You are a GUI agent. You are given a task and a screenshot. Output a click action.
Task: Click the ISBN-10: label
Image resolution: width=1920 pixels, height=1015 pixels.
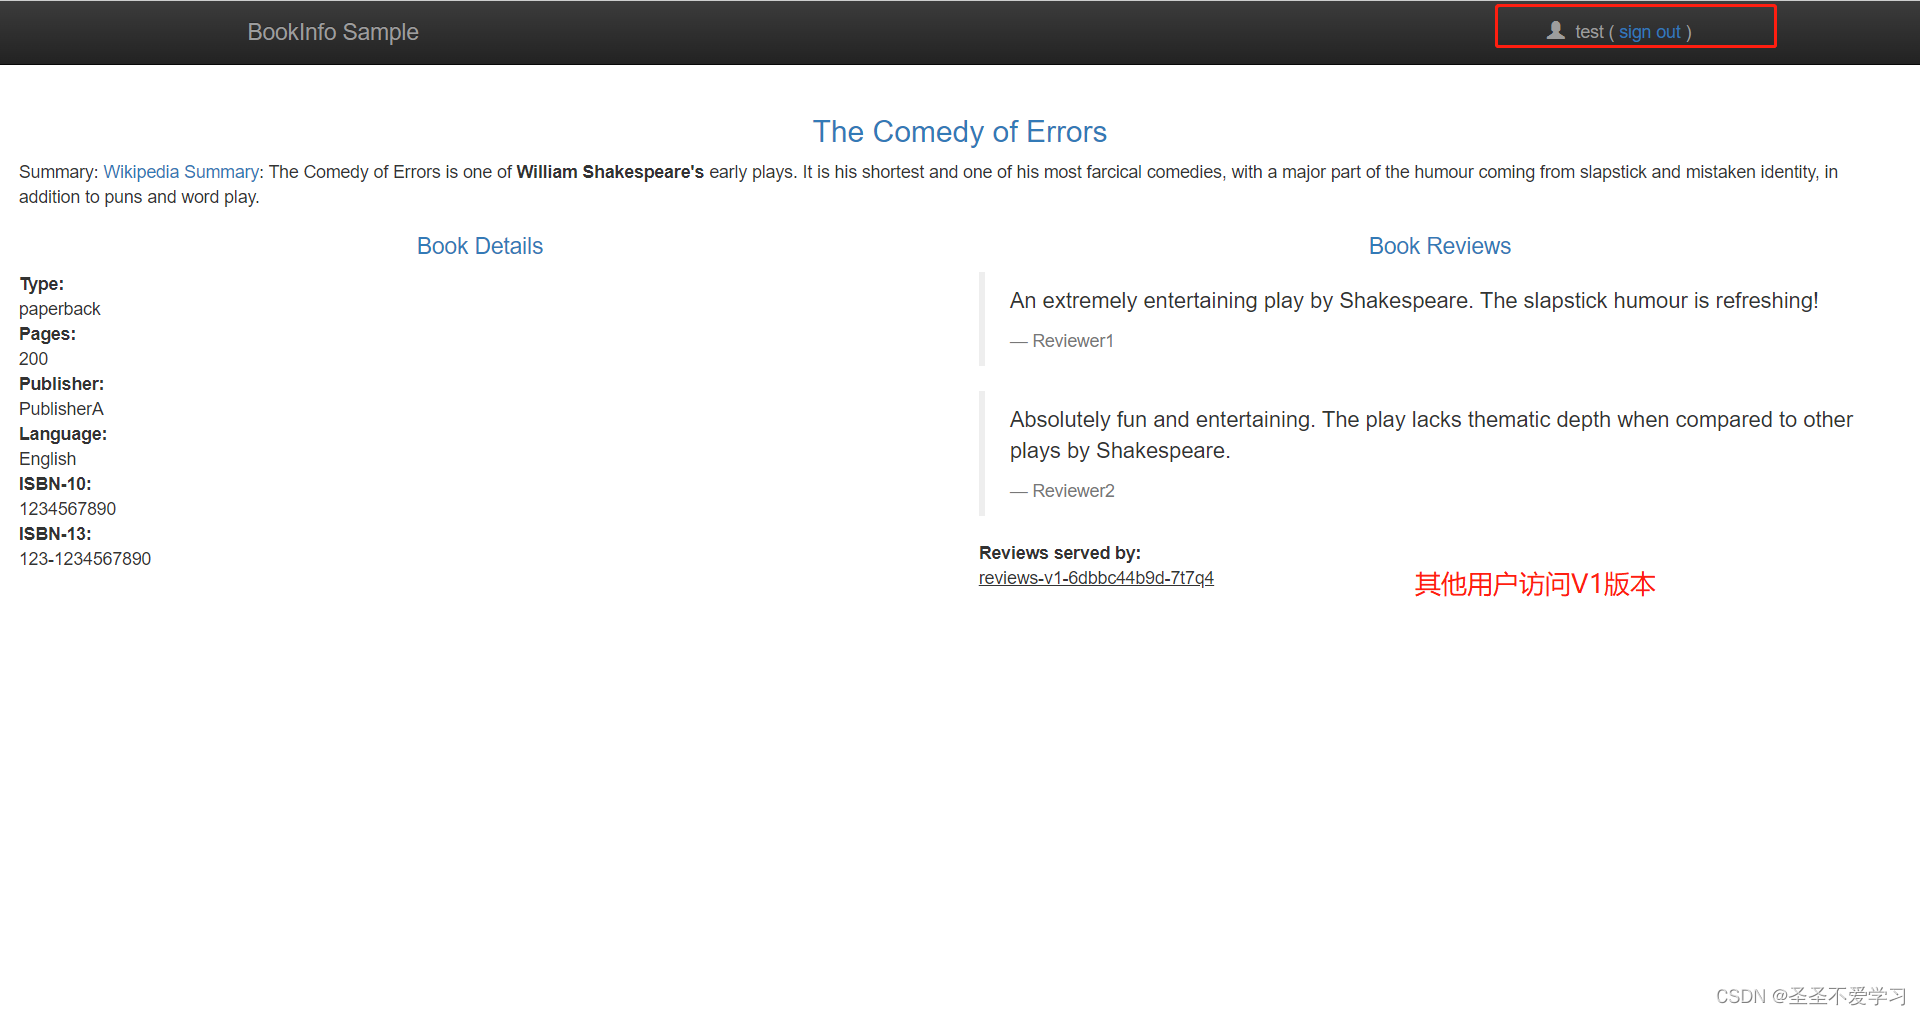click(x=55, y=484)
